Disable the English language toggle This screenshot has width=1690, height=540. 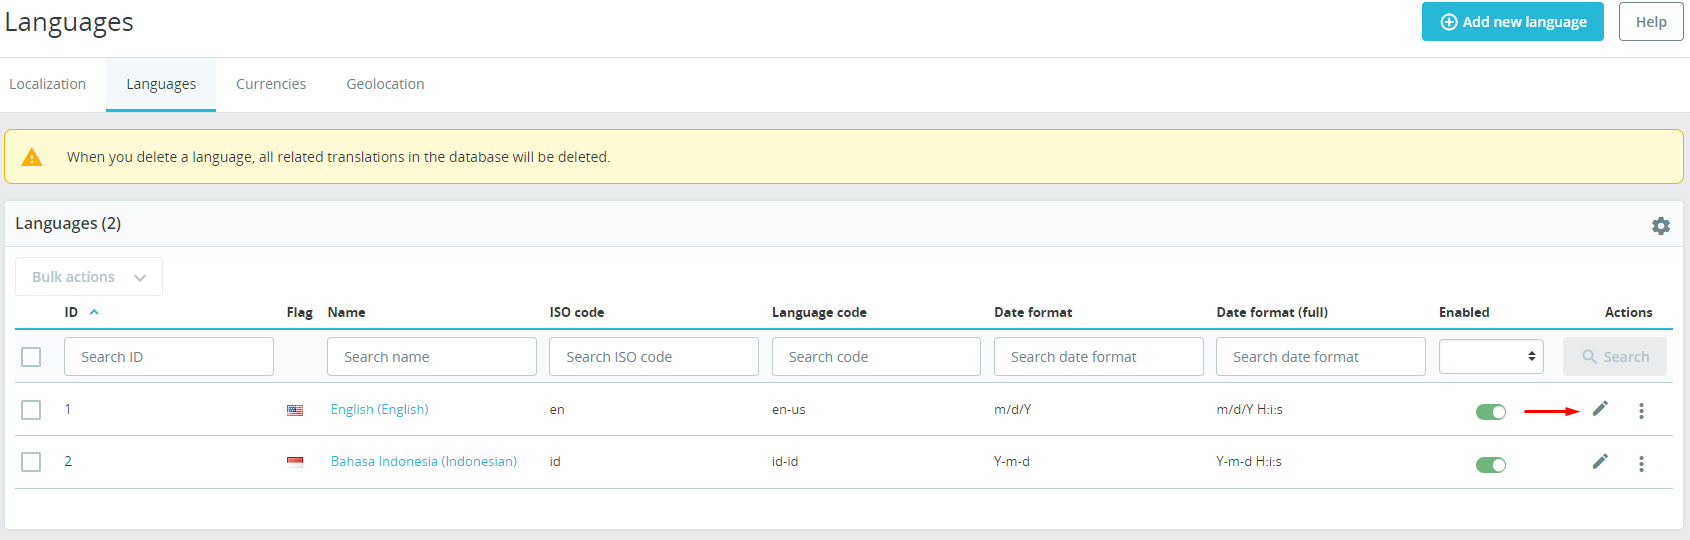click(x=1490, y=412)
